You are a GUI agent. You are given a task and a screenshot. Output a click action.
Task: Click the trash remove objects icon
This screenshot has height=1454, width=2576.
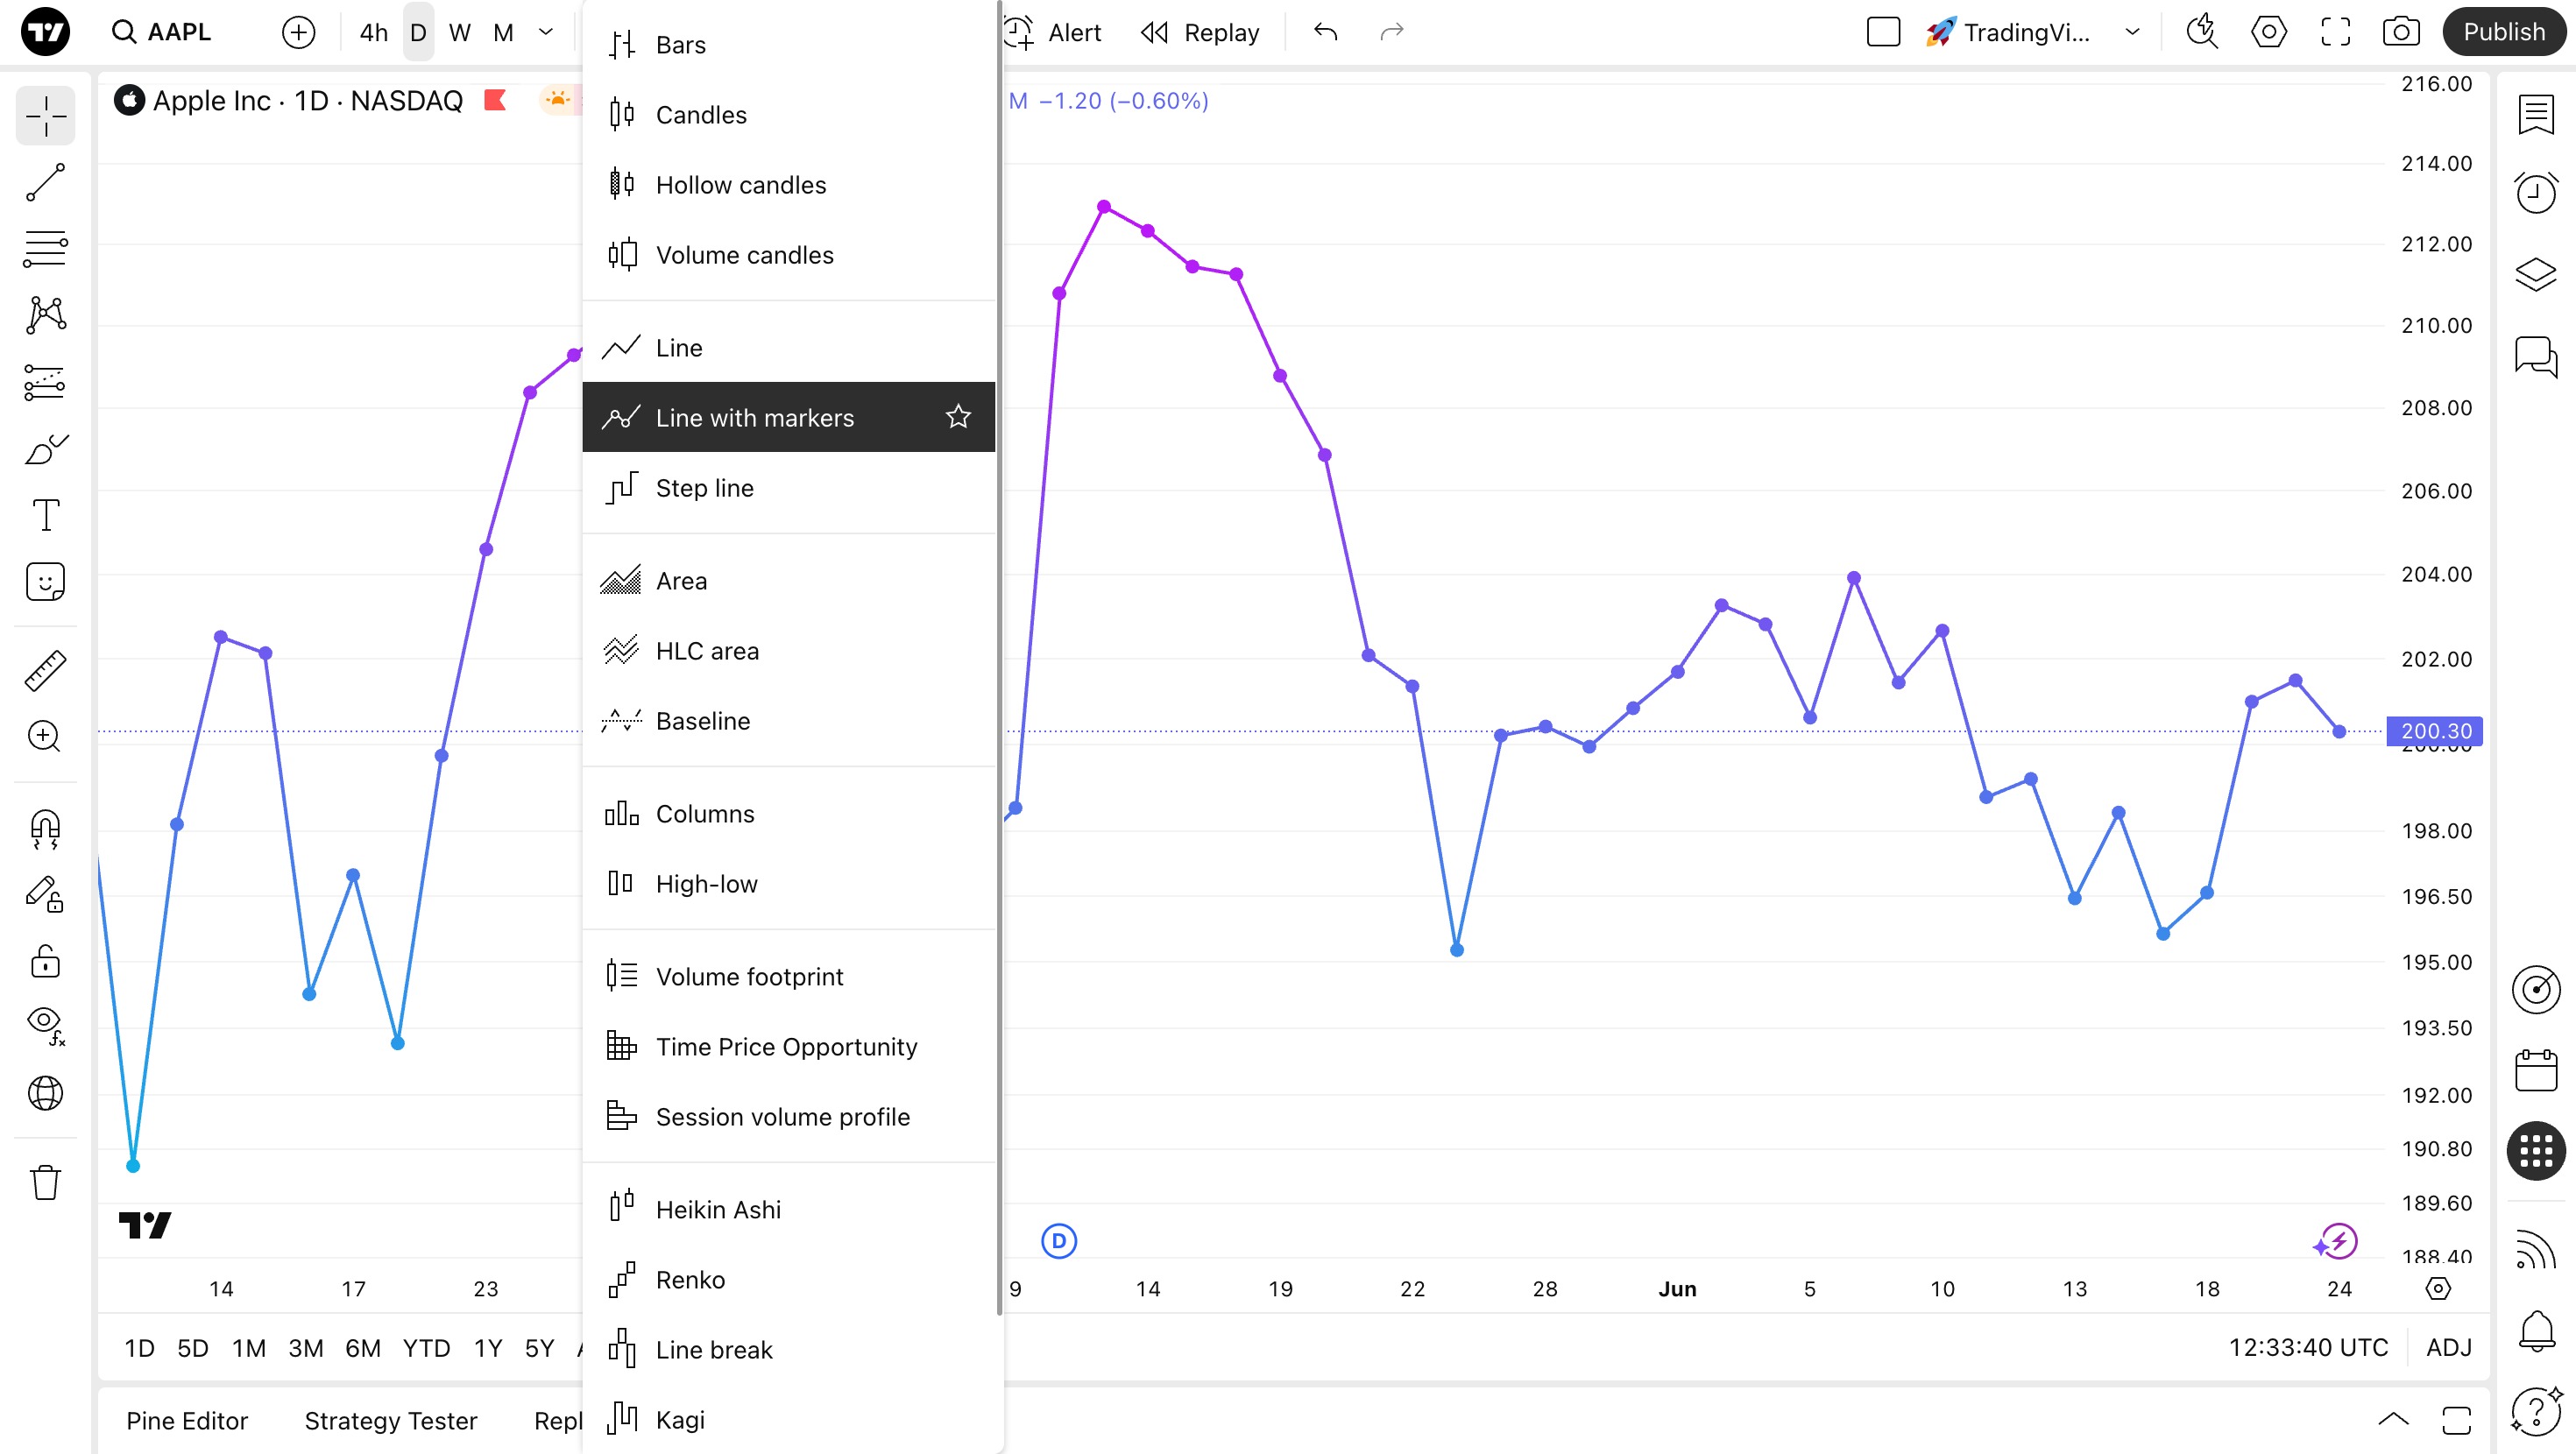[x=45, y=1182]
